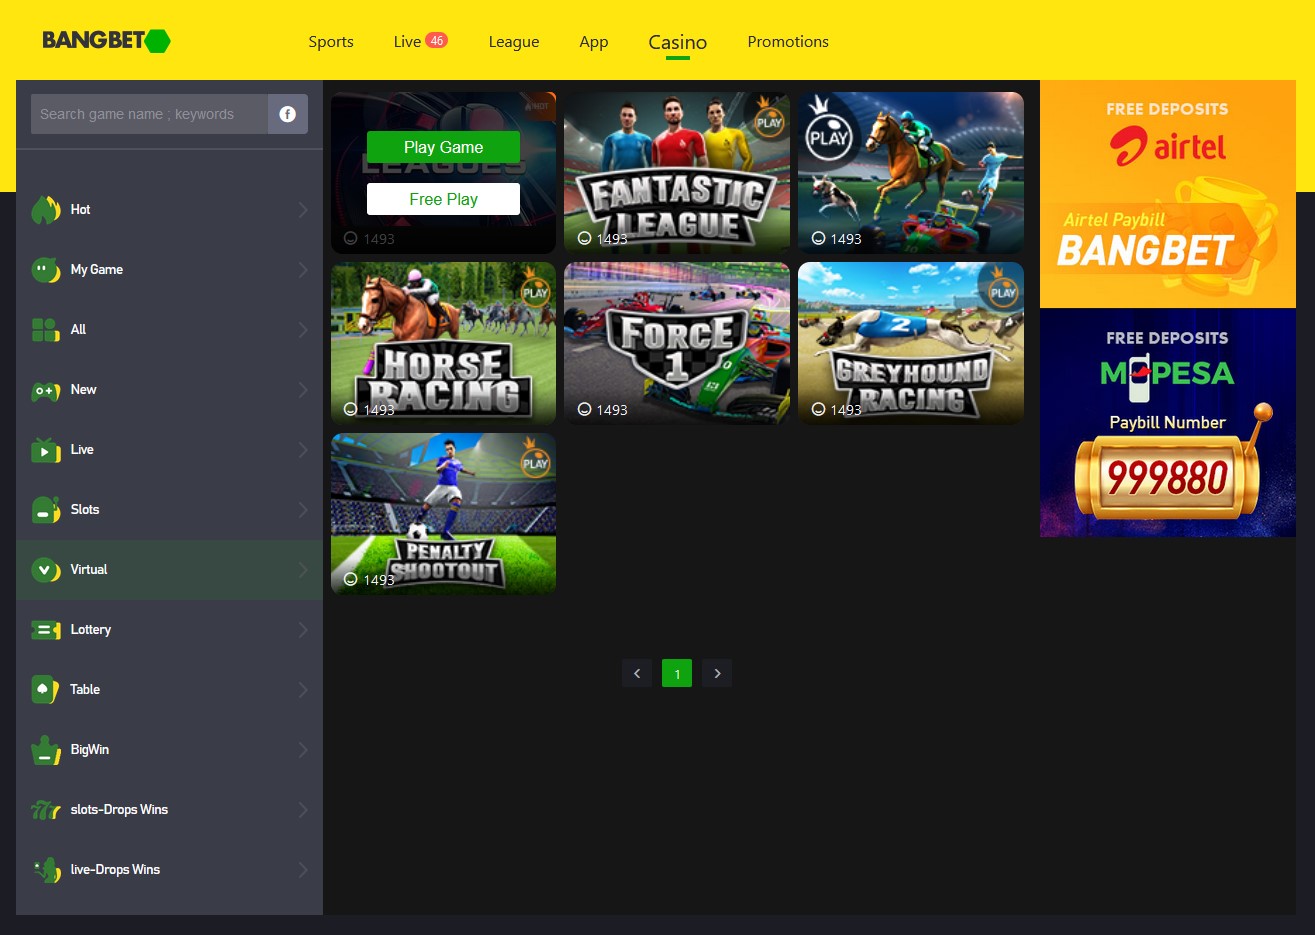Click the BigWin label

tap(90, 750)
